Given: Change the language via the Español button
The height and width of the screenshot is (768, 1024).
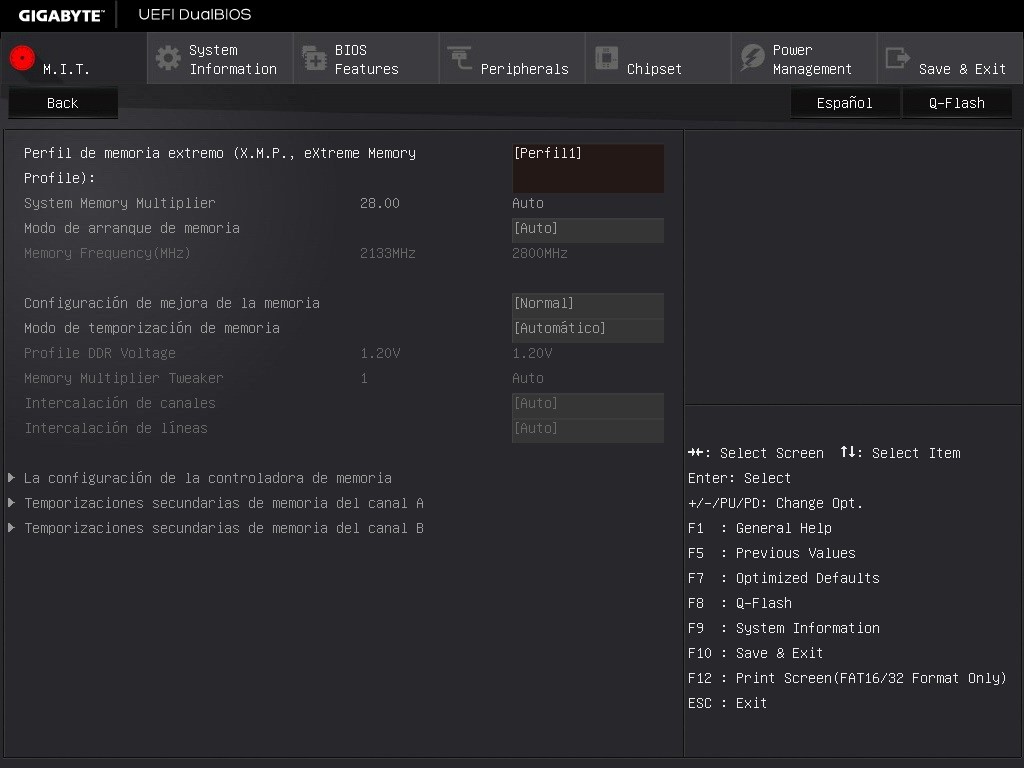Looking at the screenshot, I should (x=844, y=103).
